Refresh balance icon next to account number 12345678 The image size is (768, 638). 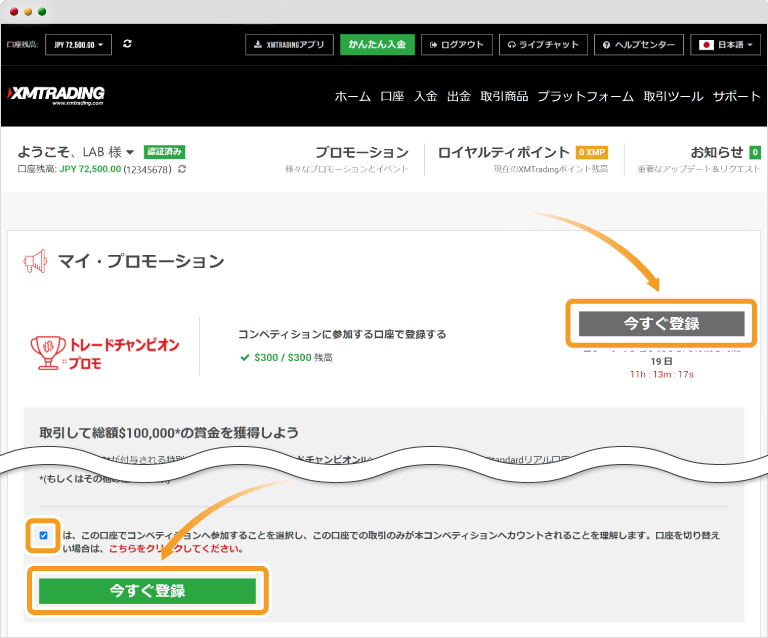(x=182, y=169)
